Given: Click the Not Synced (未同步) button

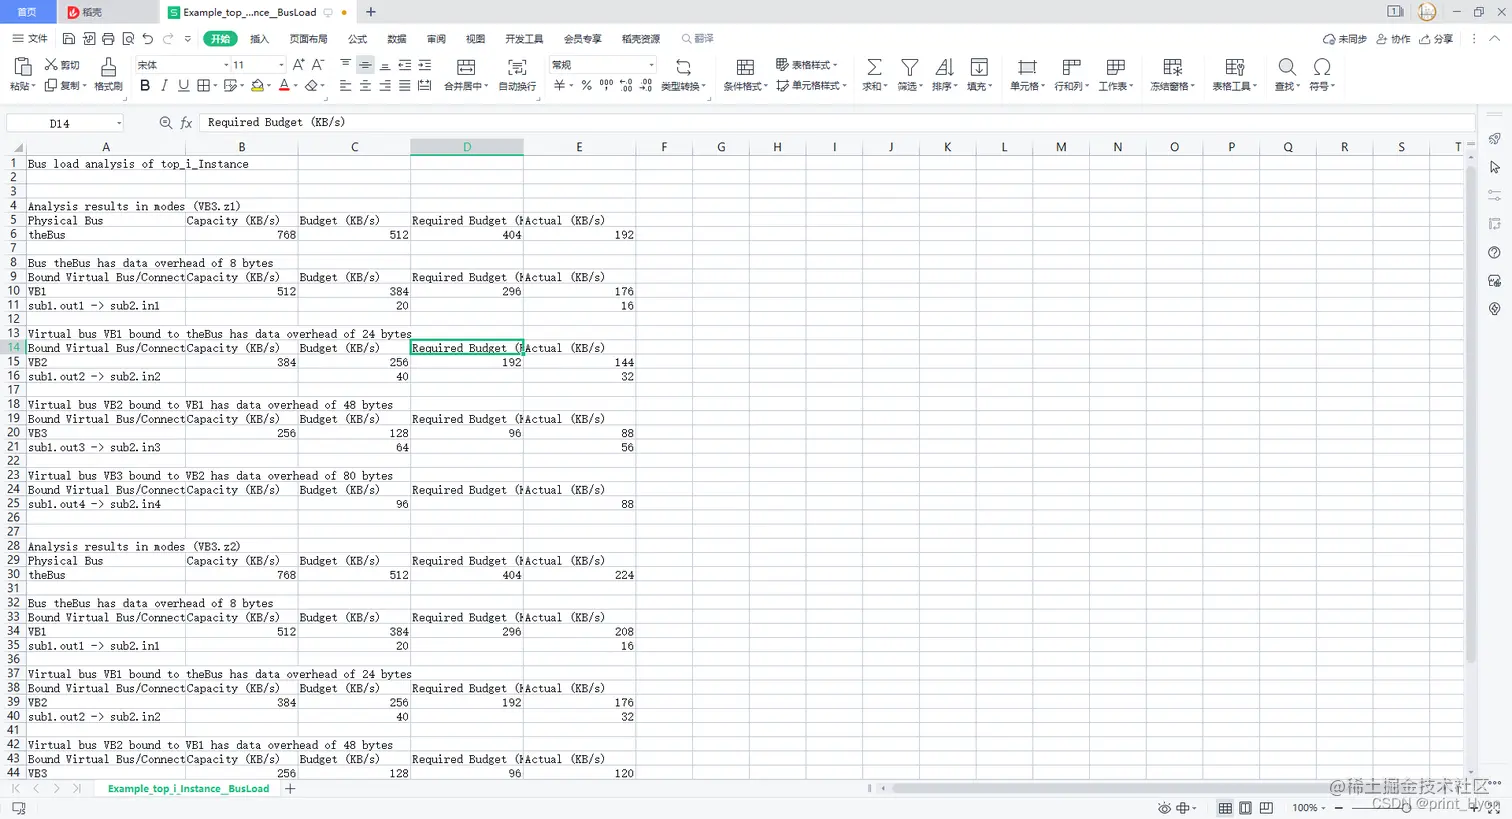Looking at the screenshot, I should click(x=1345, y=39).
